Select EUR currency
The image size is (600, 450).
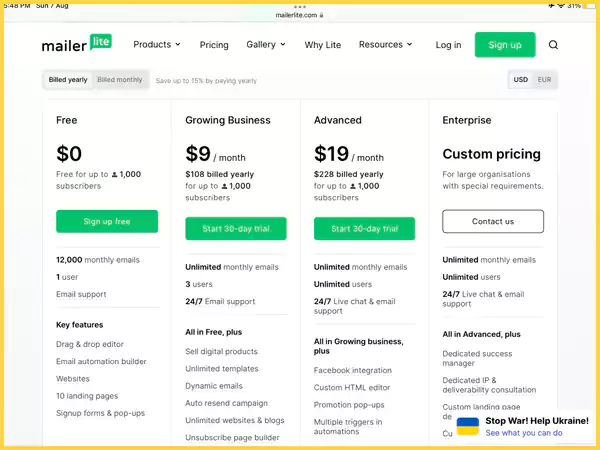point(544,80)
